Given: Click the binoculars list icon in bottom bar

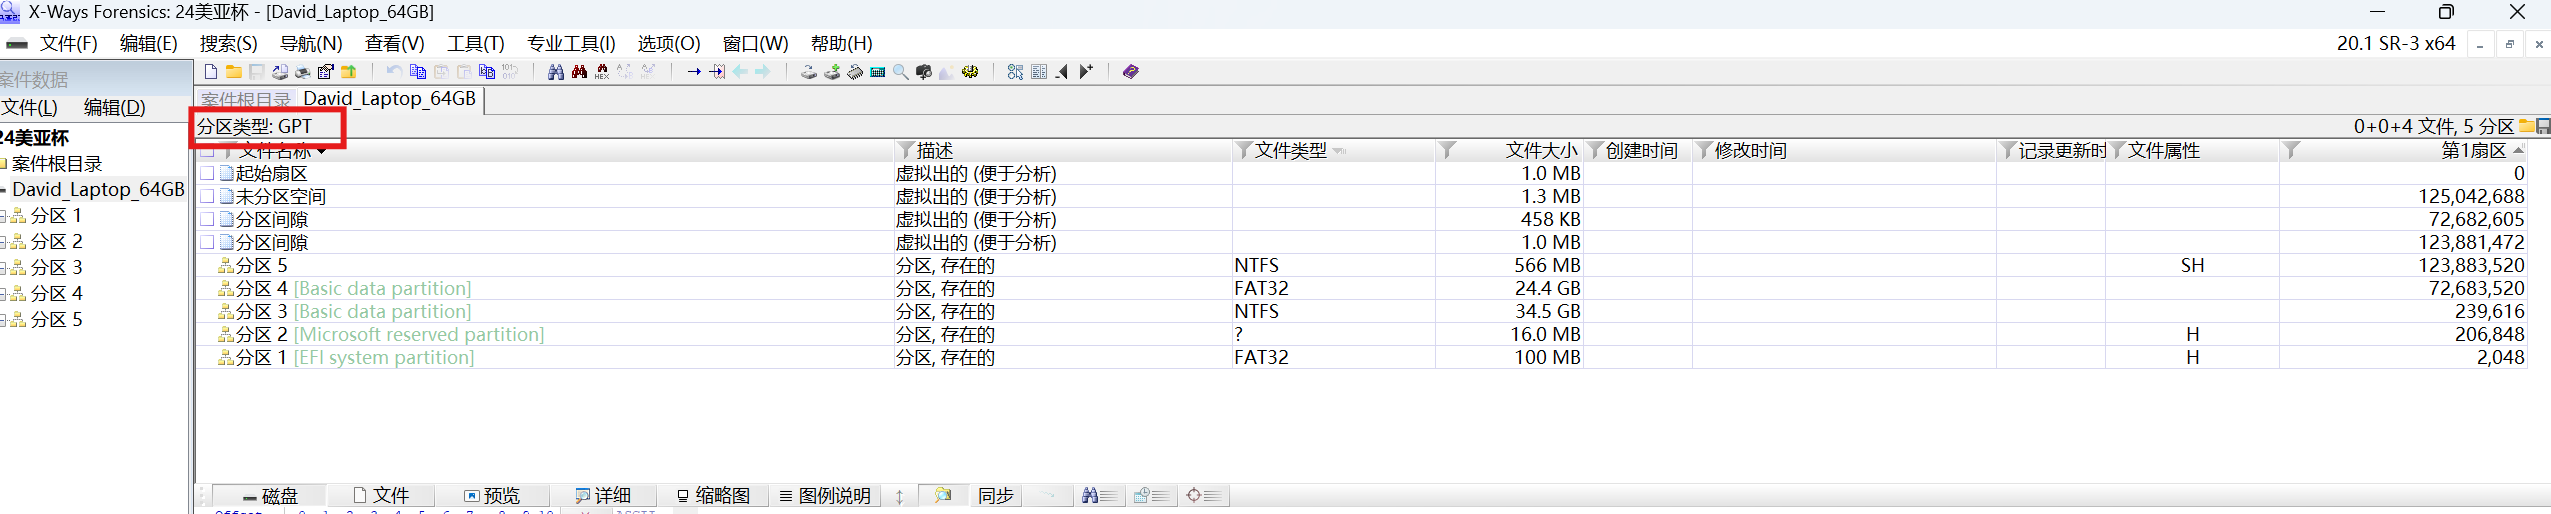Looking at the screenshot, I should point(1099,495).
